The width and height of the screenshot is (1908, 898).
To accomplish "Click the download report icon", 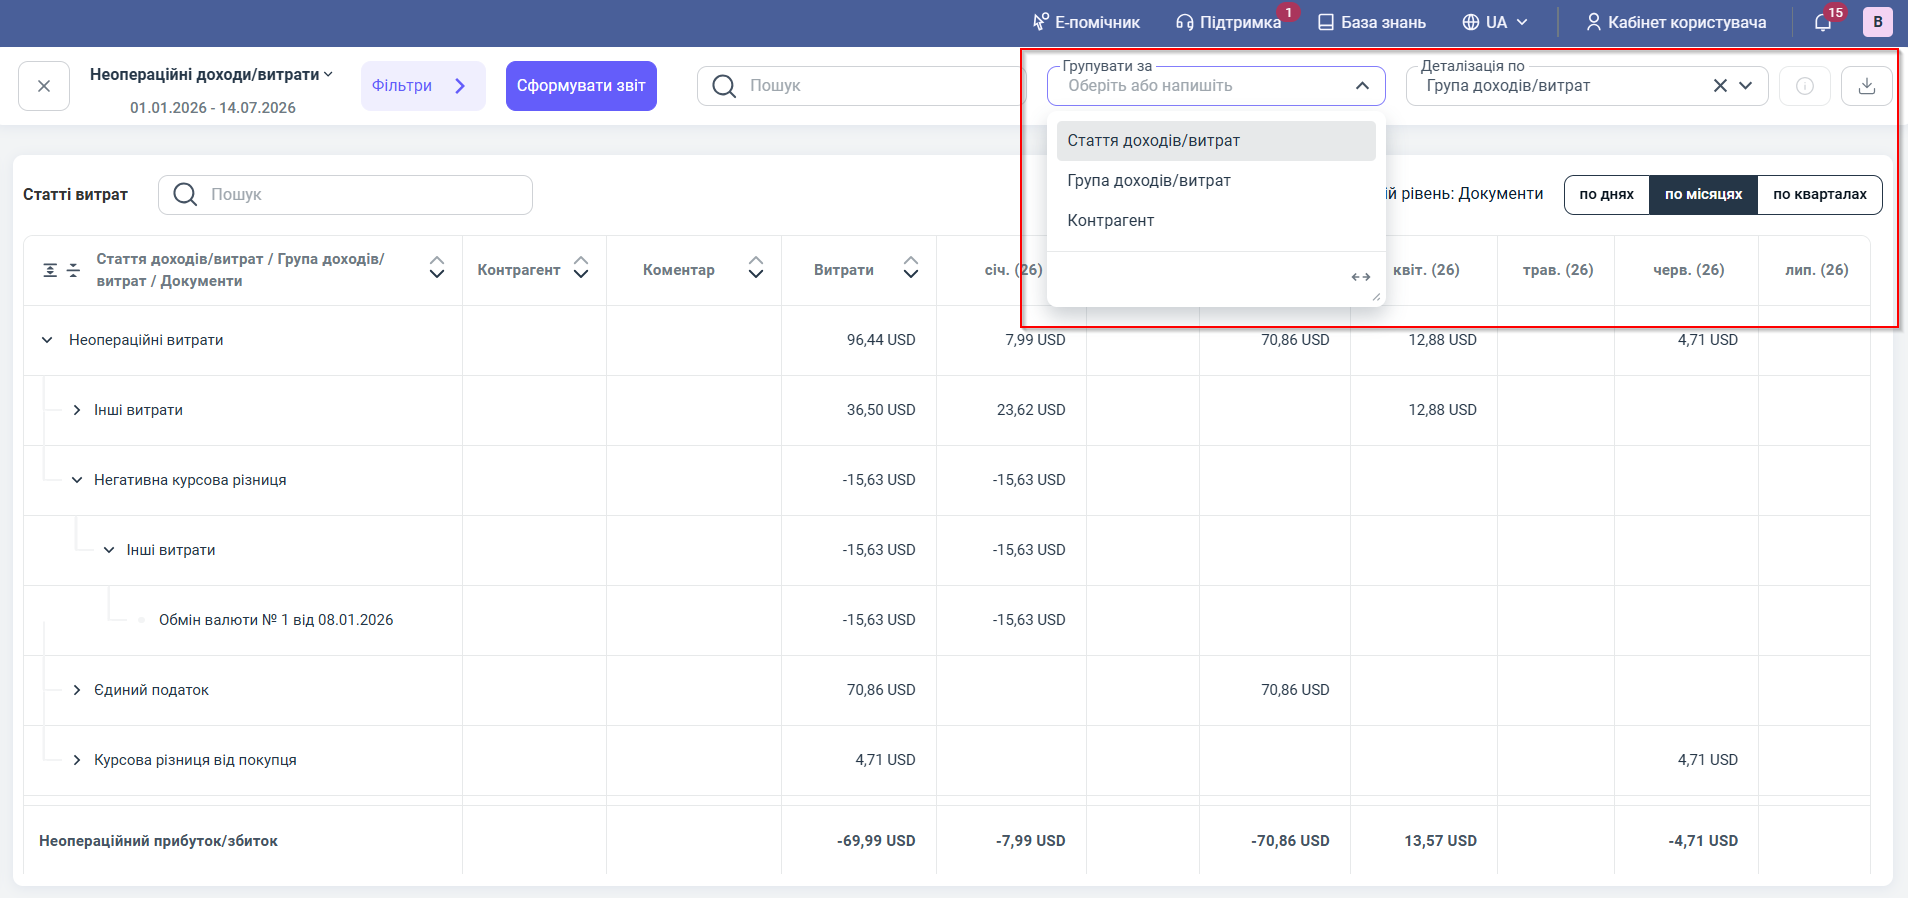I will click(1866, 86).
